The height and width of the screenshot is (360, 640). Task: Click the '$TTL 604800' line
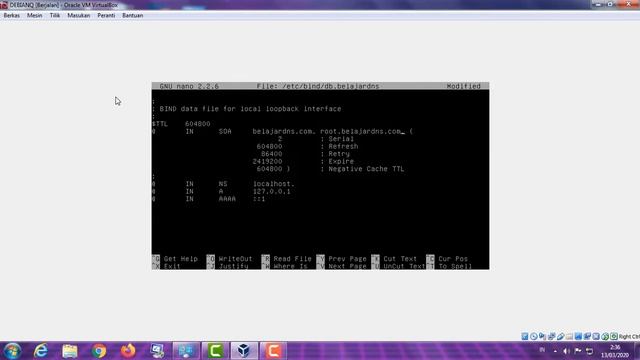tap(181, 124)
